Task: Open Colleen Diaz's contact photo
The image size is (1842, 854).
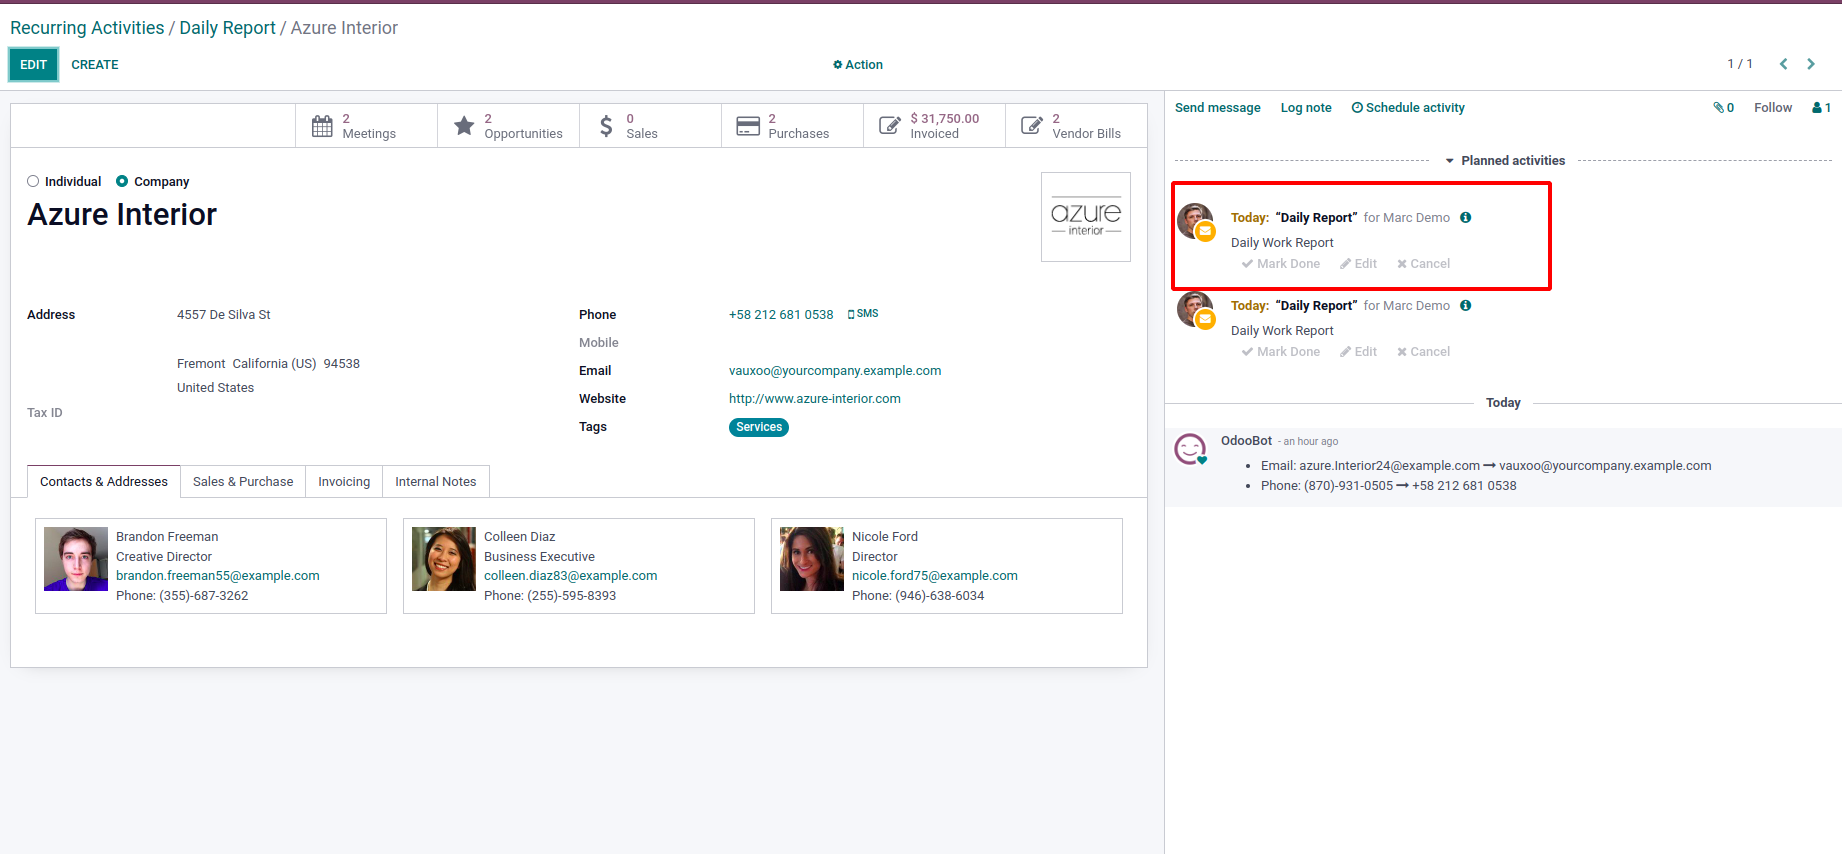Action: pyautogui.click(x=444, y=559)
